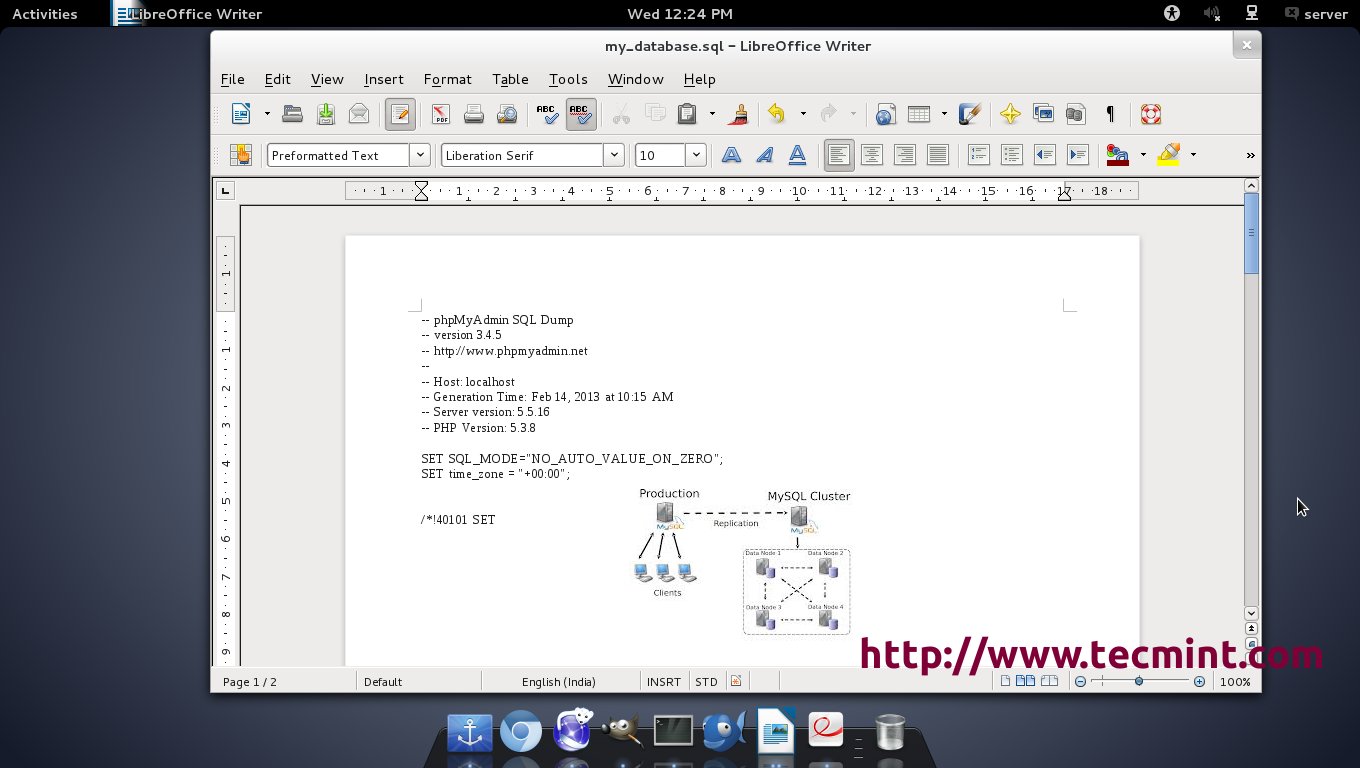
Task: Show the Draw Functions toolbar
Action: coord(969,114)
